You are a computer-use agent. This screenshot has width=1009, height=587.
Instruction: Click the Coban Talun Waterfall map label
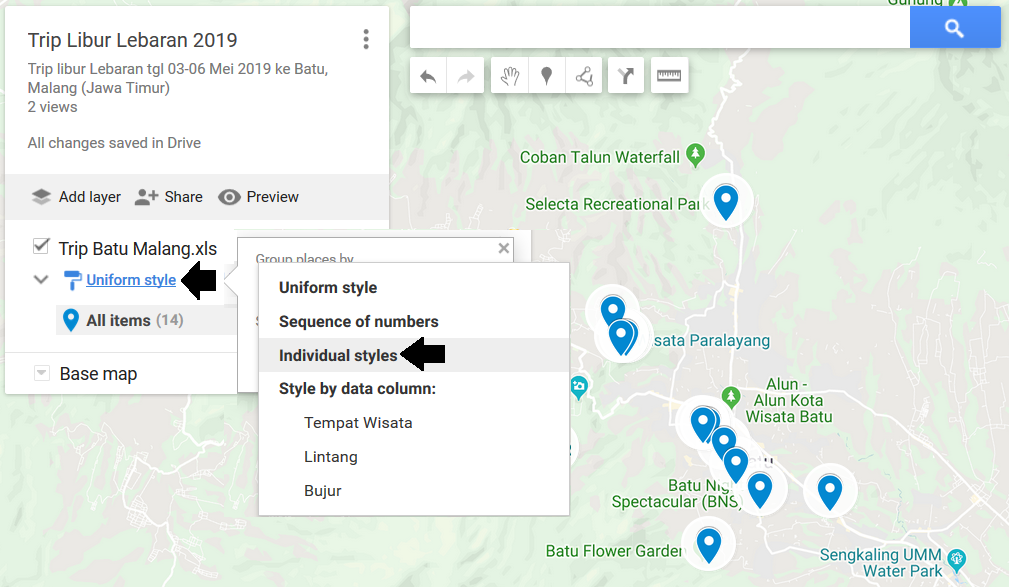click(600, 157)
